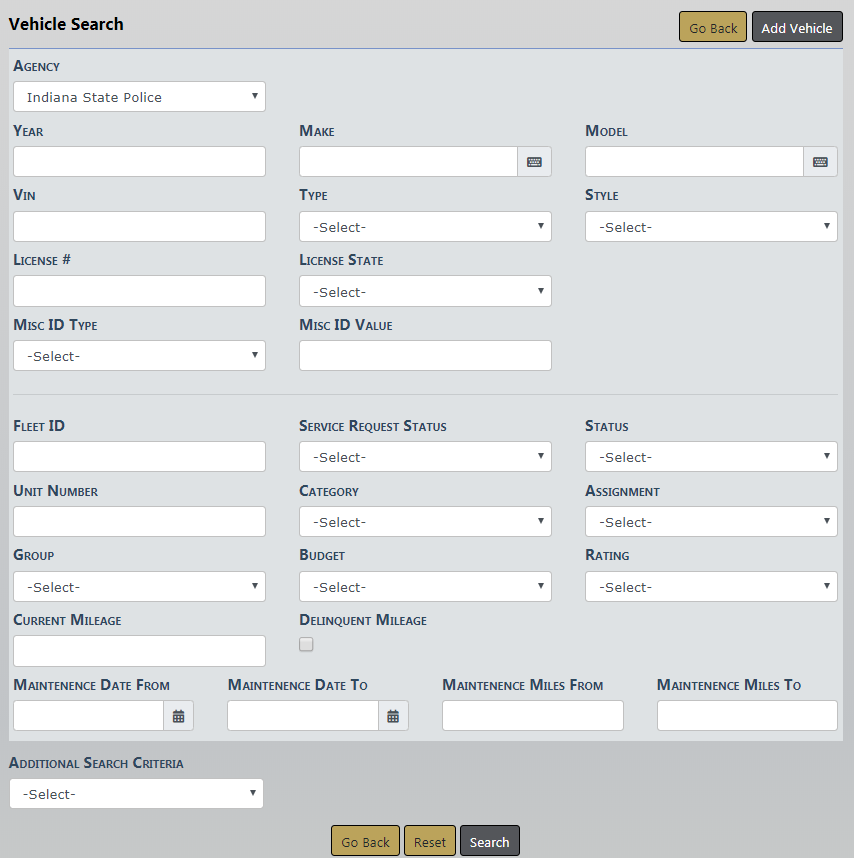Toggle the Delinquent Mileage checkbox
The image size is (854, 858).
click(x=306, y=645)
